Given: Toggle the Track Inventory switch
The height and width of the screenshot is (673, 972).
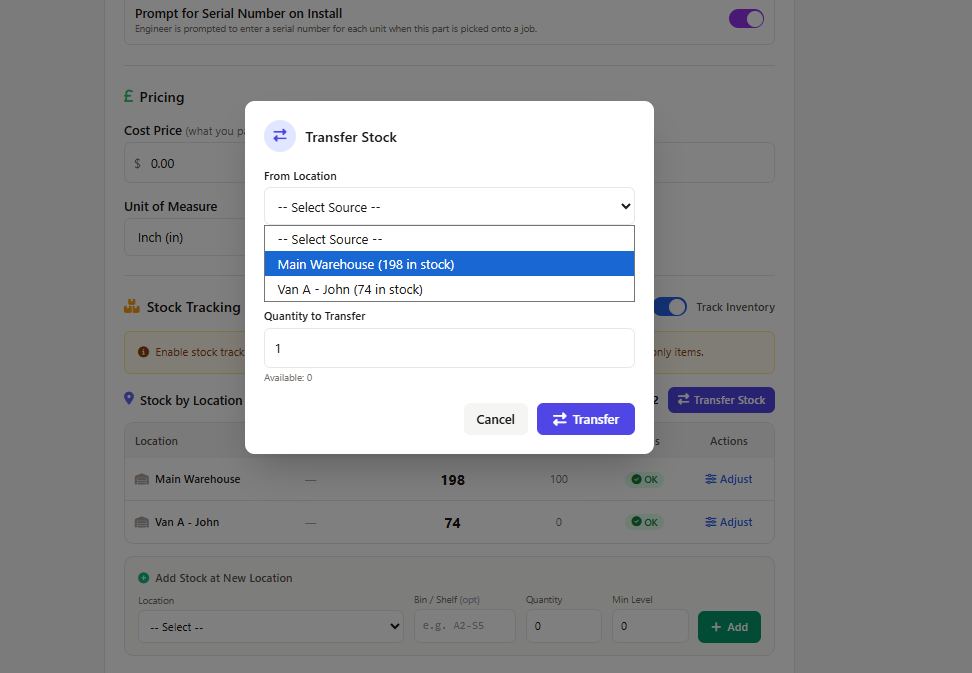Looking at the screenshot, I should point(670,307).
